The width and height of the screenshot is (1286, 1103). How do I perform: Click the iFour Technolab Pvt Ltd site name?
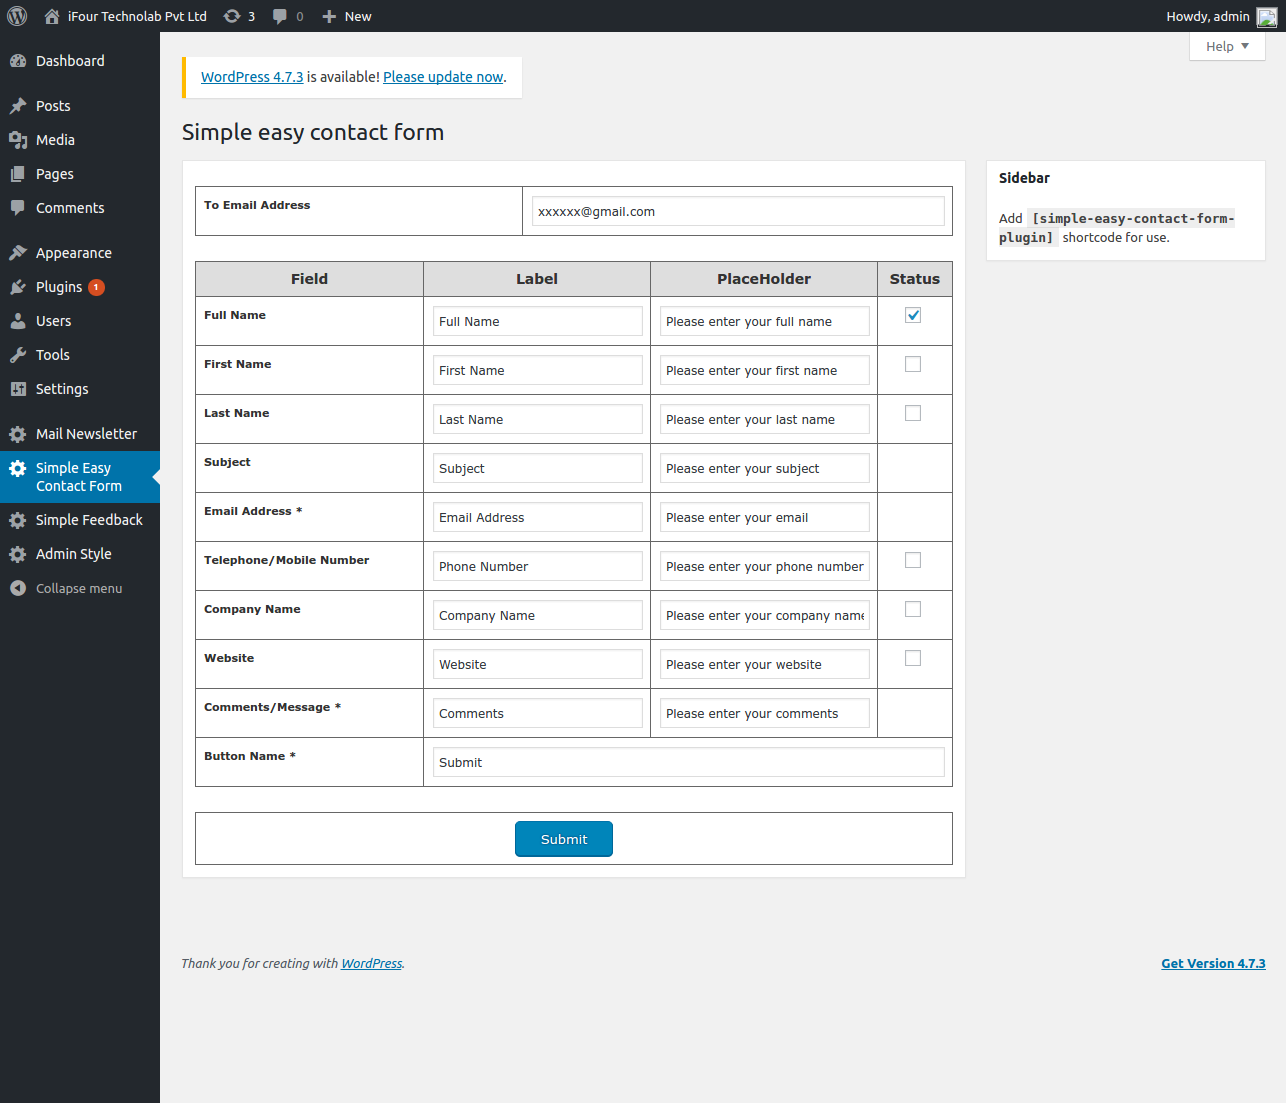137,16
